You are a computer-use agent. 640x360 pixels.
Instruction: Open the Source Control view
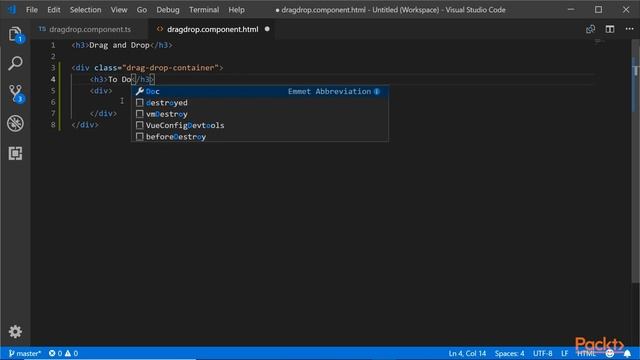tap(16, 93)
